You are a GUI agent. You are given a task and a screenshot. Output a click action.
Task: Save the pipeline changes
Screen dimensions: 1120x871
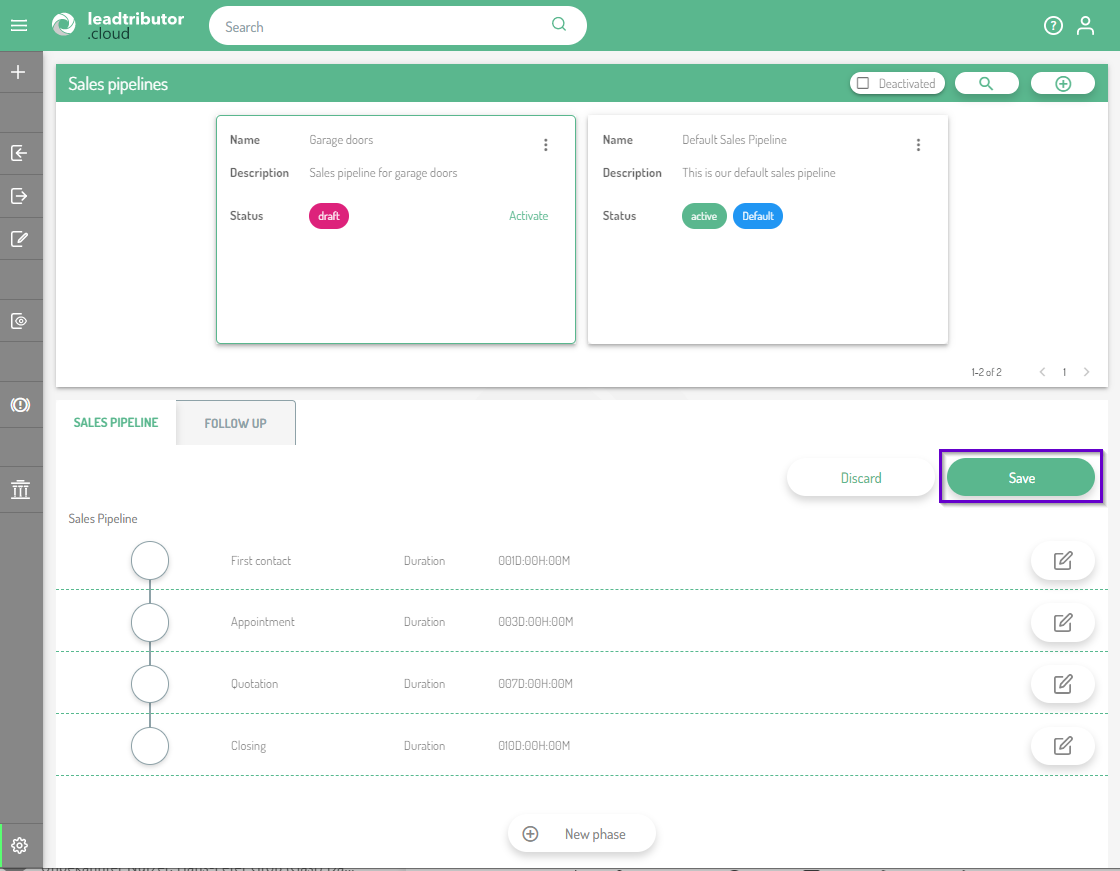pos(1021,478)
